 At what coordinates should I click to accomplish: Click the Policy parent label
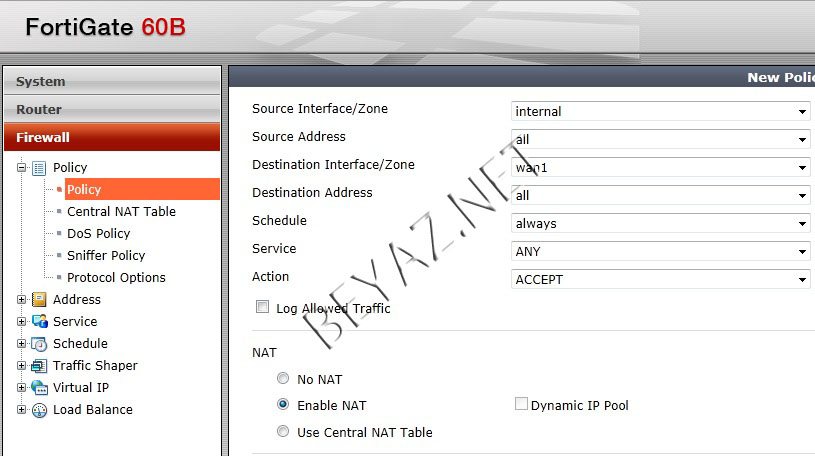pyautogui.click(x=70, y=167)
